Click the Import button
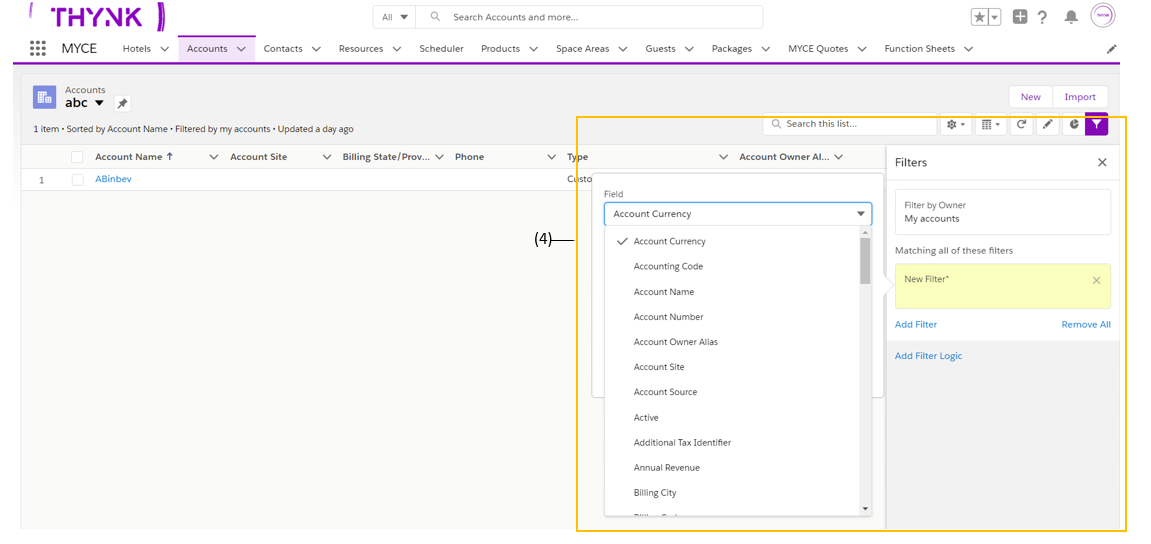 (x=1080, y=97)
